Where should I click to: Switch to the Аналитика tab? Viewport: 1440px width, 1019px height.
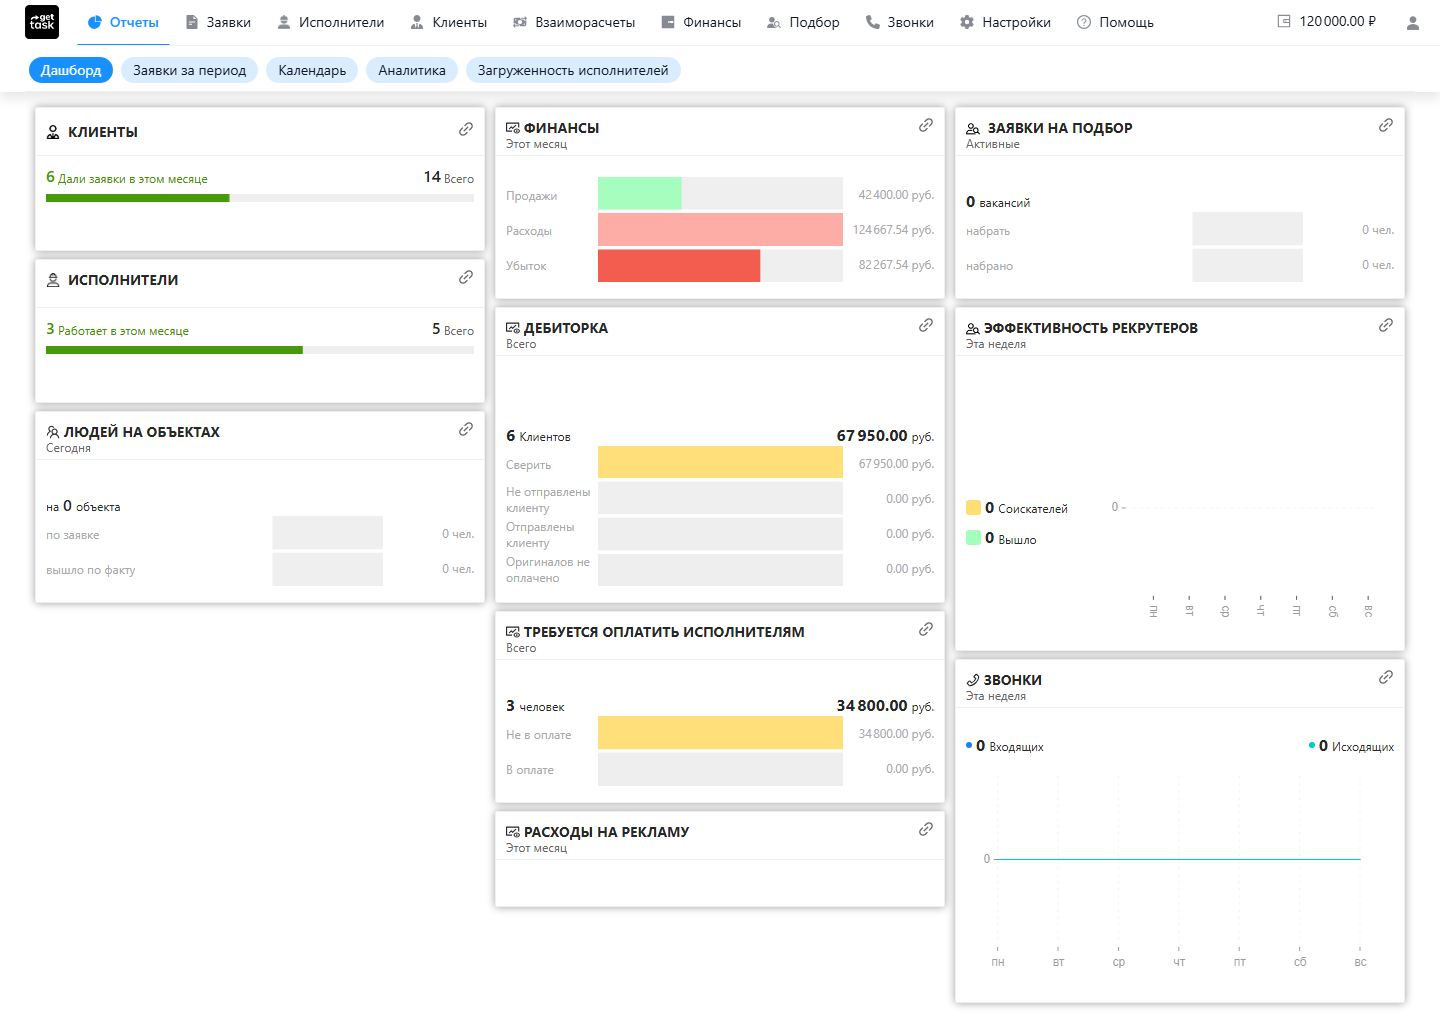(x=412, y=70)
